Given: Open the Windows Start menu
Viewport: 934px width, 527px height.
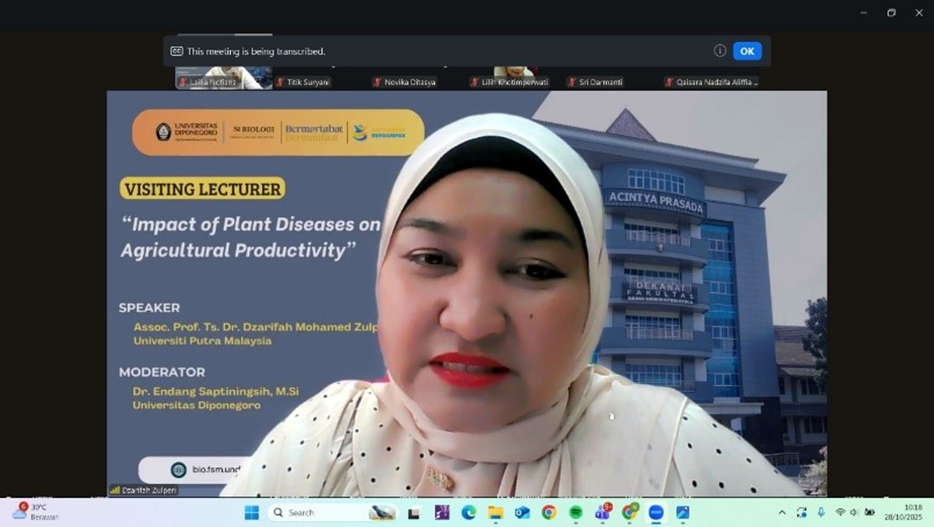Looking at the screenshot, I should [x=251, y=512].
